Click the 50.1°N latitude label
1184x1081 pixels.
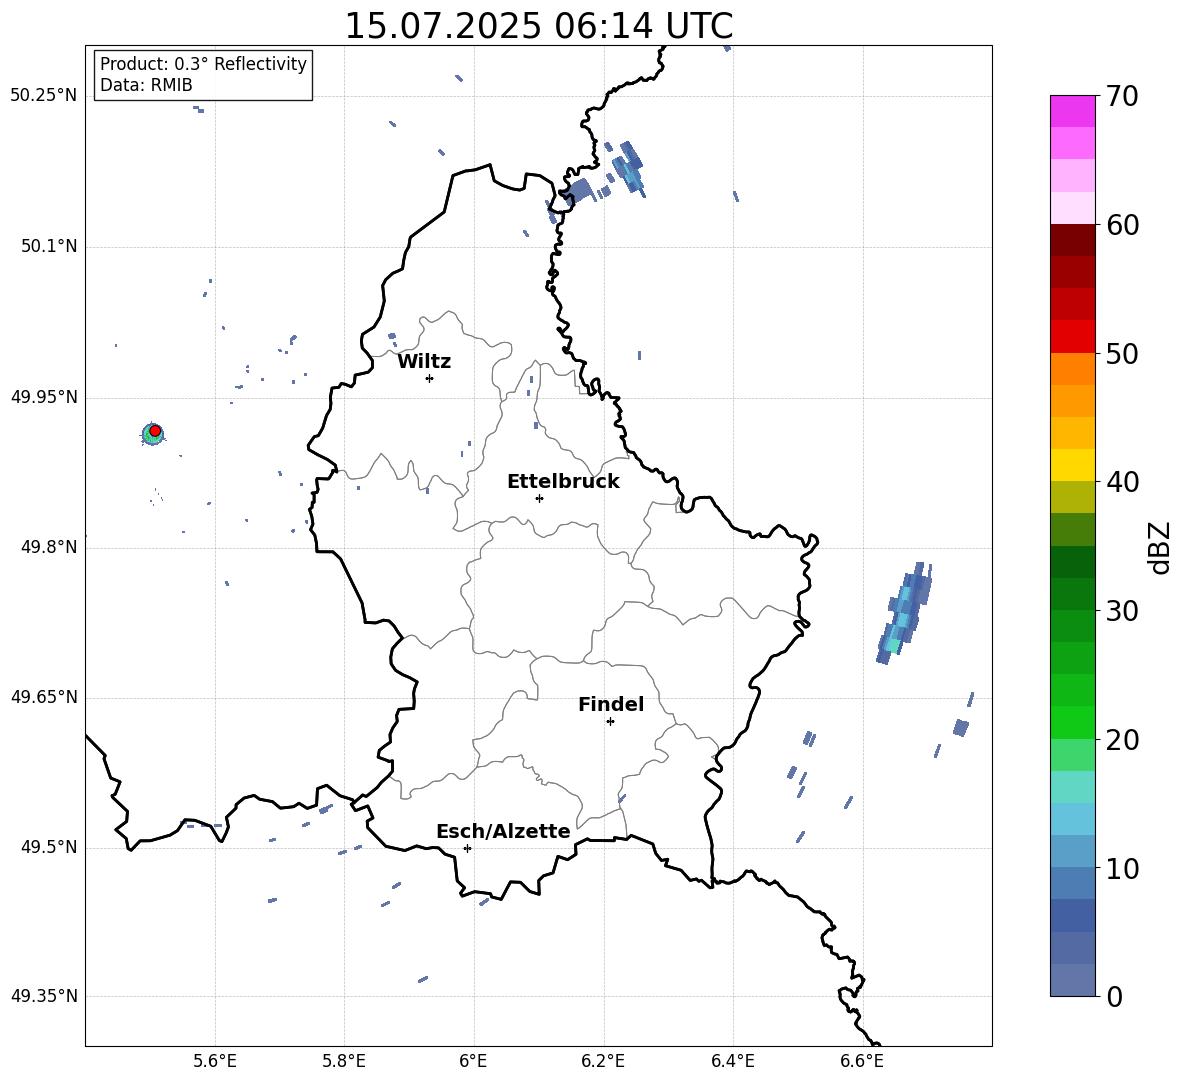[49, 247]
